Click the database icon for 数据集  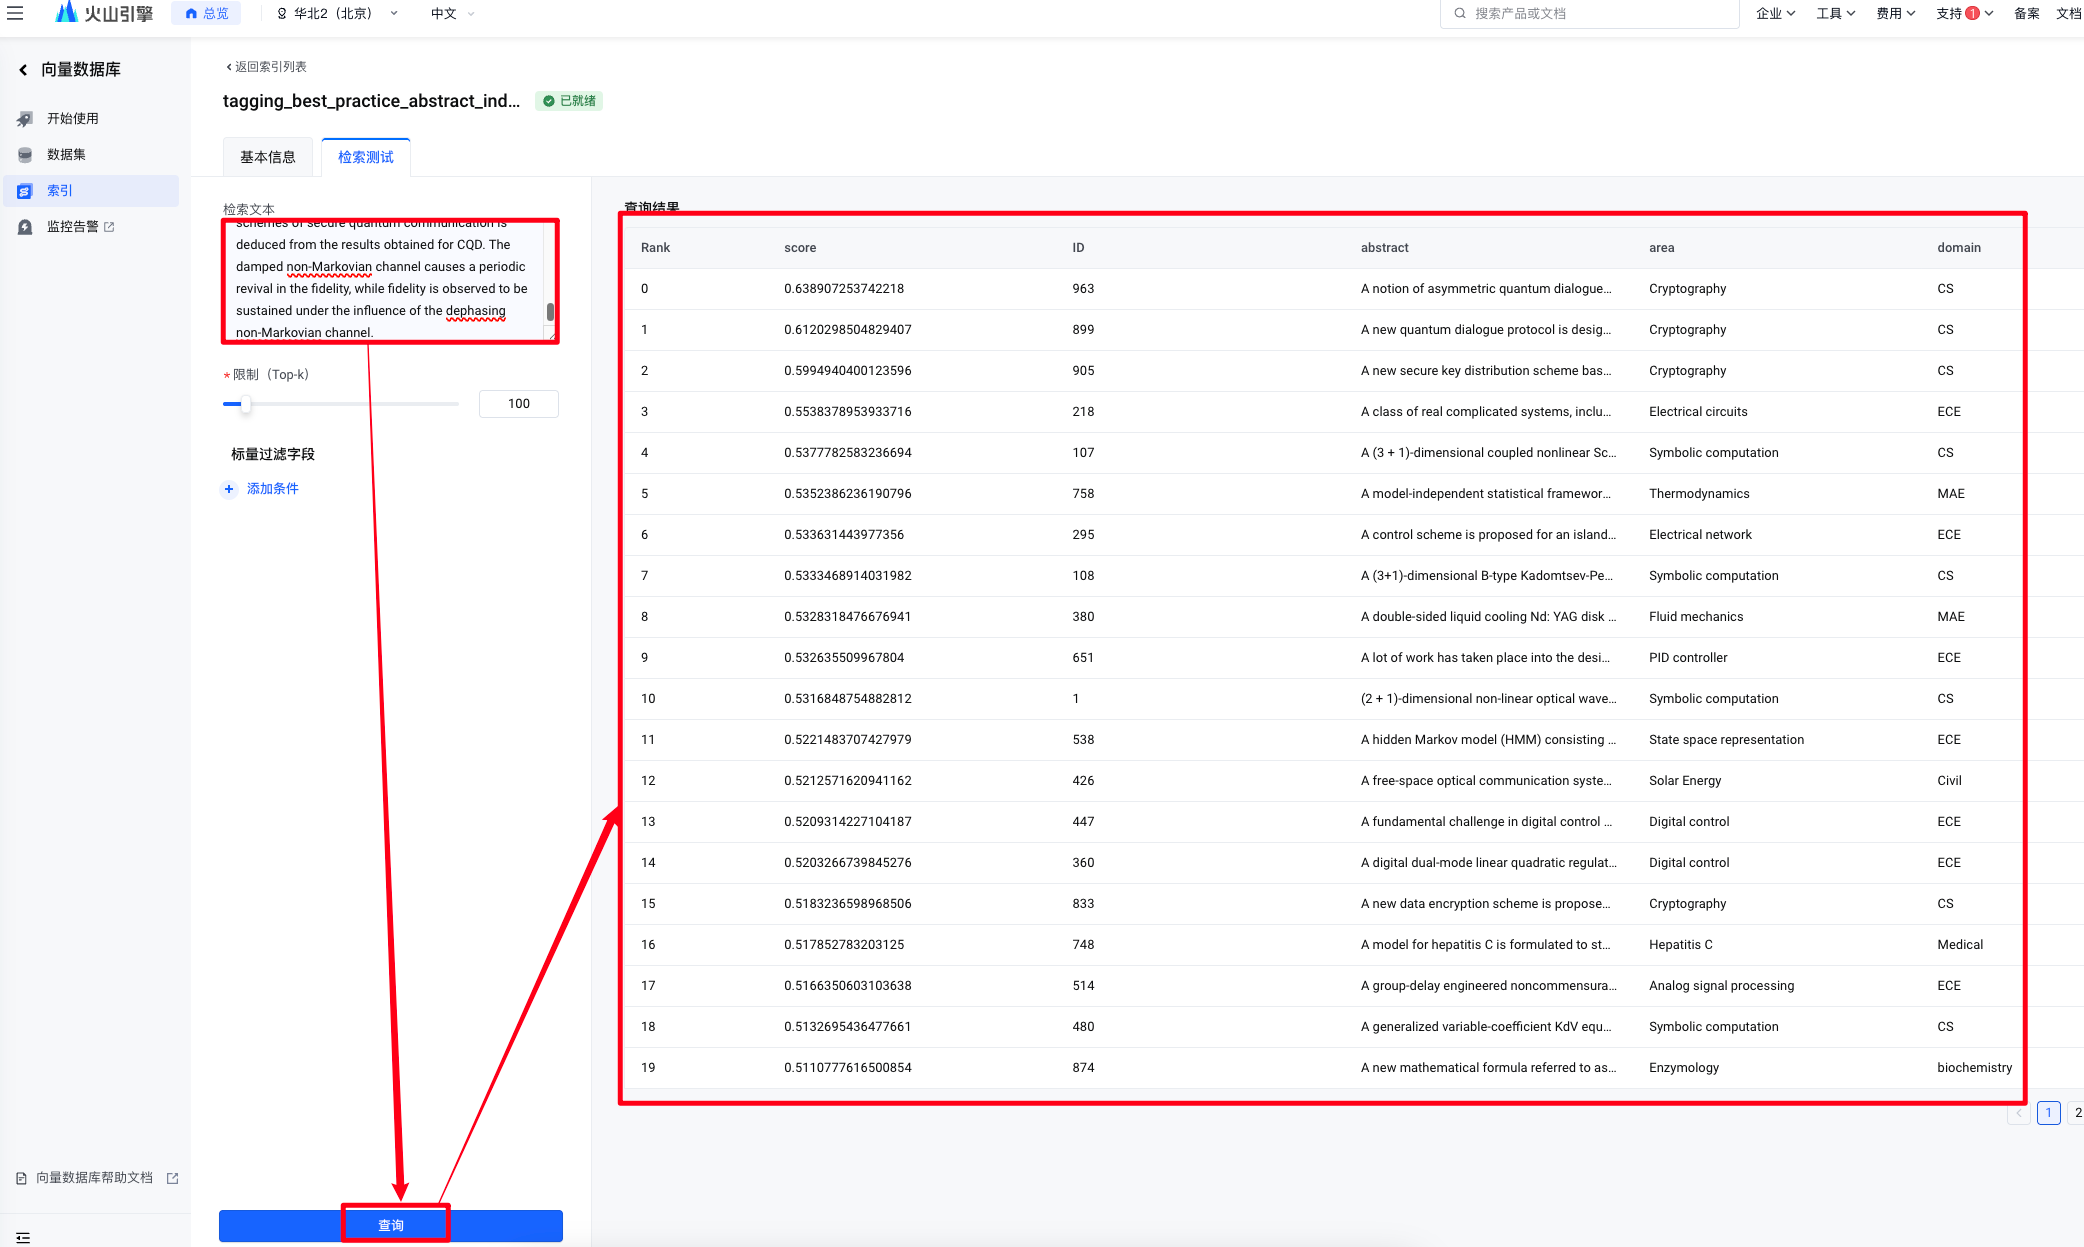[25, 154]
